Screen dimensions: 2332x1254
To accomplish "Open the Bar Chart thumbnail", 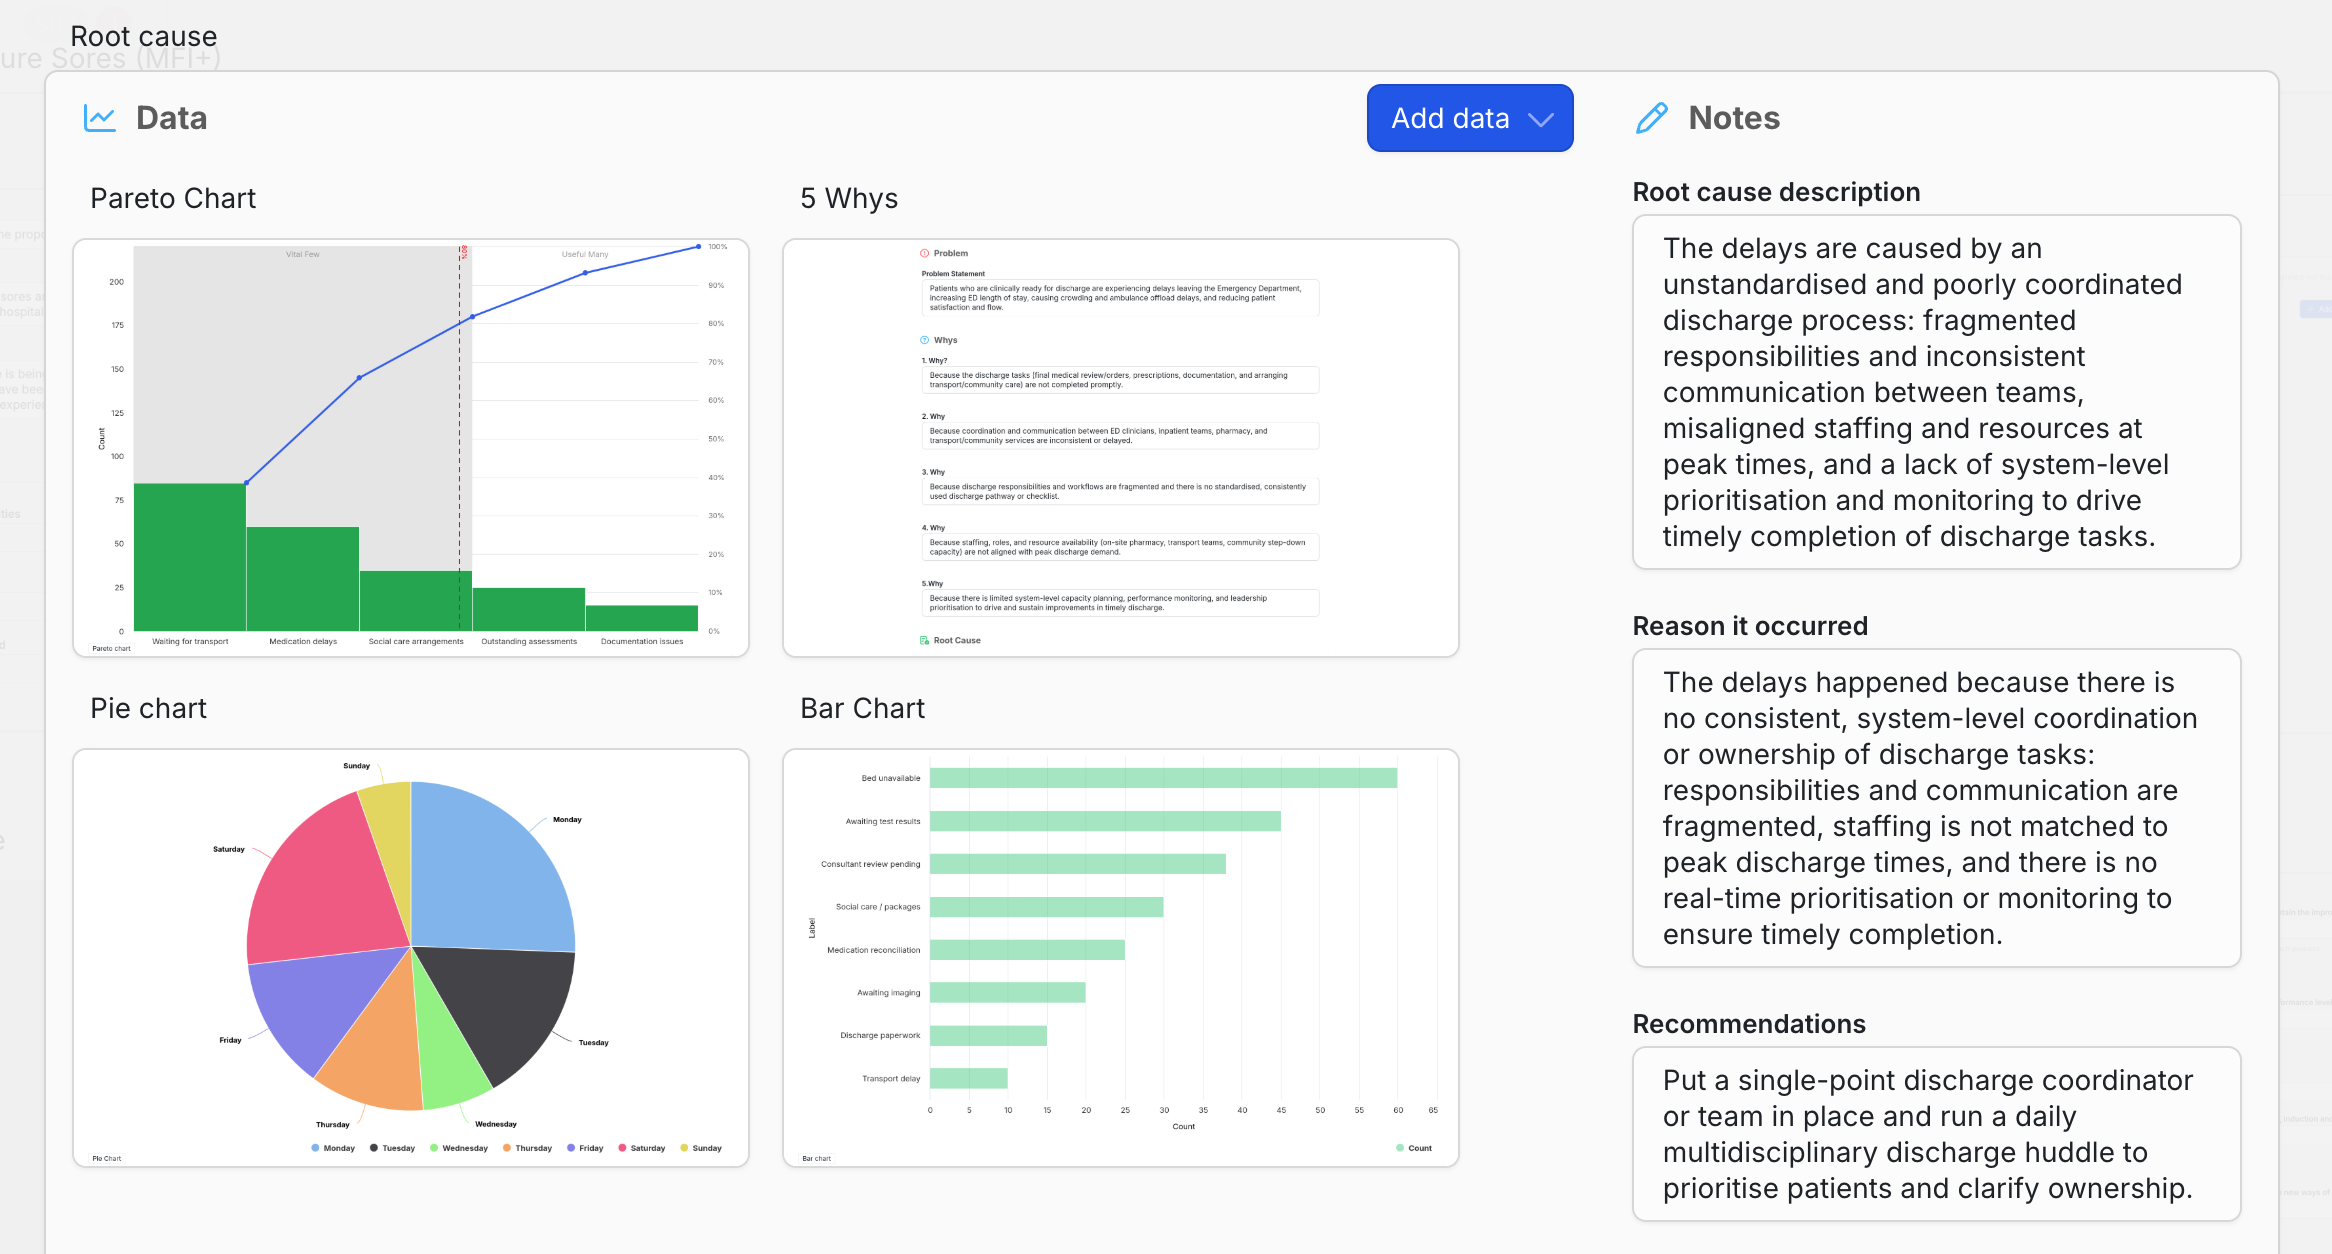I will click(x=1121, y=958).
